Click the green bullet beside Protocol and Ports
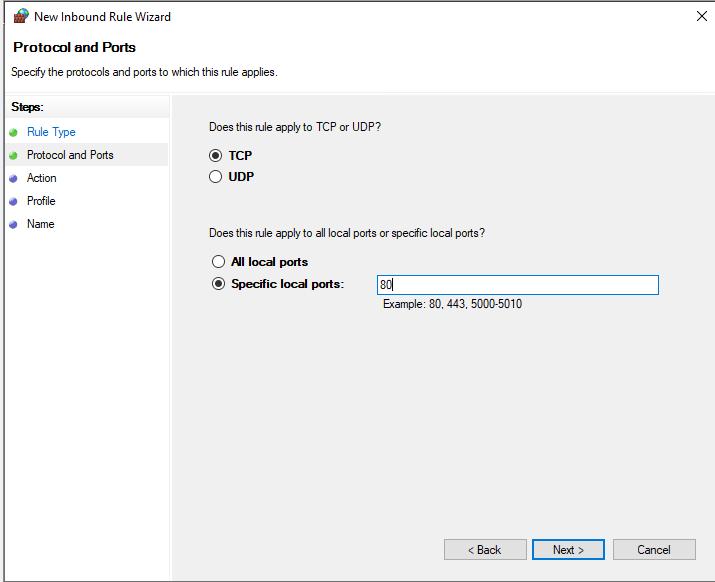Viewport: 715px width, 582px height. (13, 156)
